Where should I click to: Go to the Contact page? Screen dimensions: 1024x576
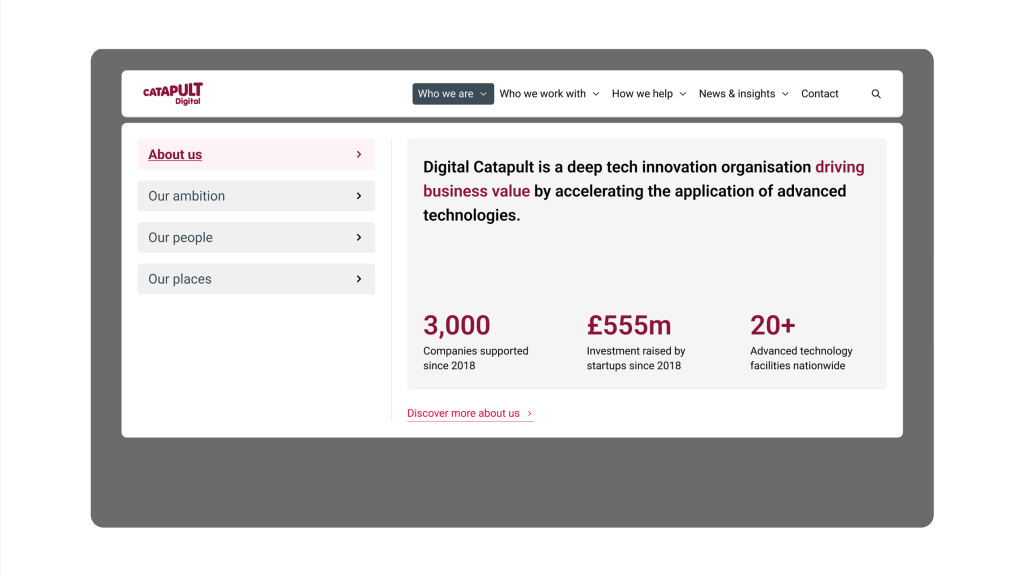[820, 94]
